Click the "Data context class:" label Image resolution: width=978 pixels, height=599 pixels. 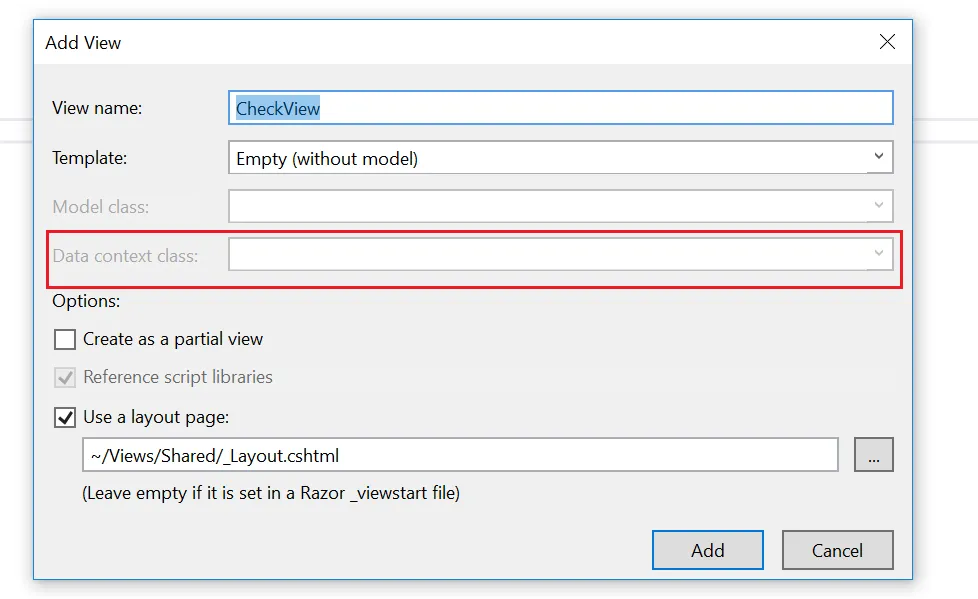tap(125, 256)
